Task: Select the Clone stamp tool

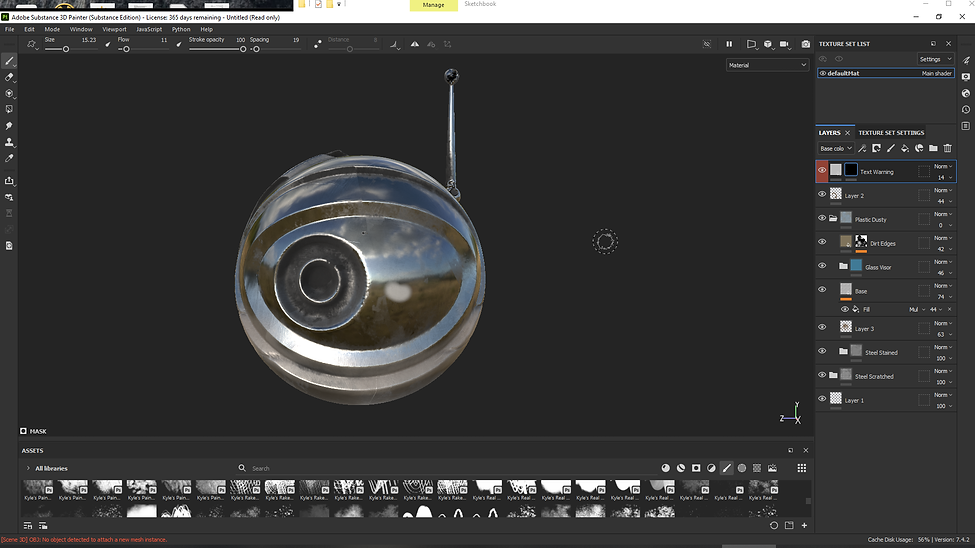Action: pos(9,142)
